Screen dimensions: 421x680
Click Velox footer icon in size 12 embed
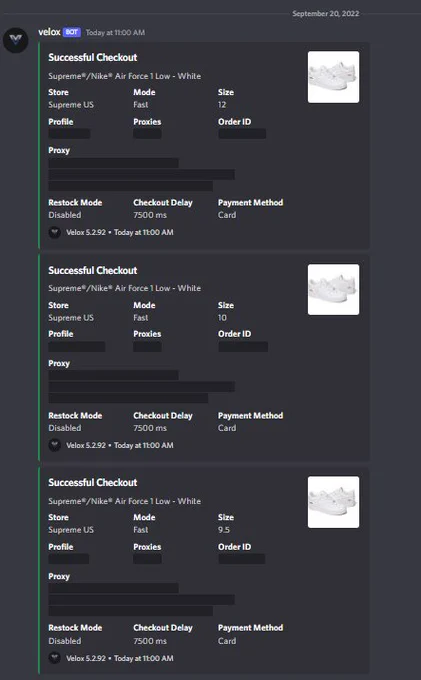point(54,232)
